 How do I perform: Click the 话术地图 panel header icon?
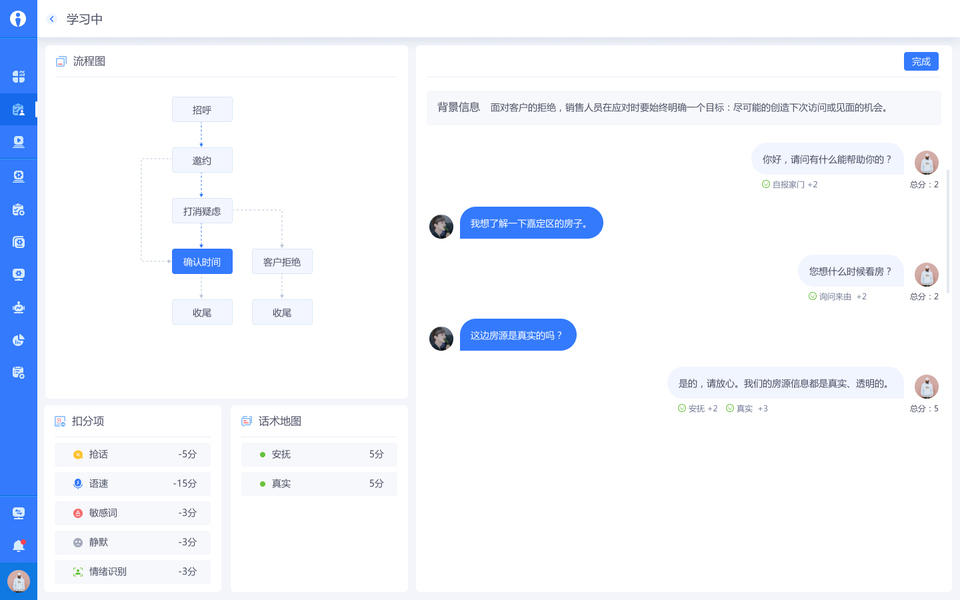coord(247,421)
